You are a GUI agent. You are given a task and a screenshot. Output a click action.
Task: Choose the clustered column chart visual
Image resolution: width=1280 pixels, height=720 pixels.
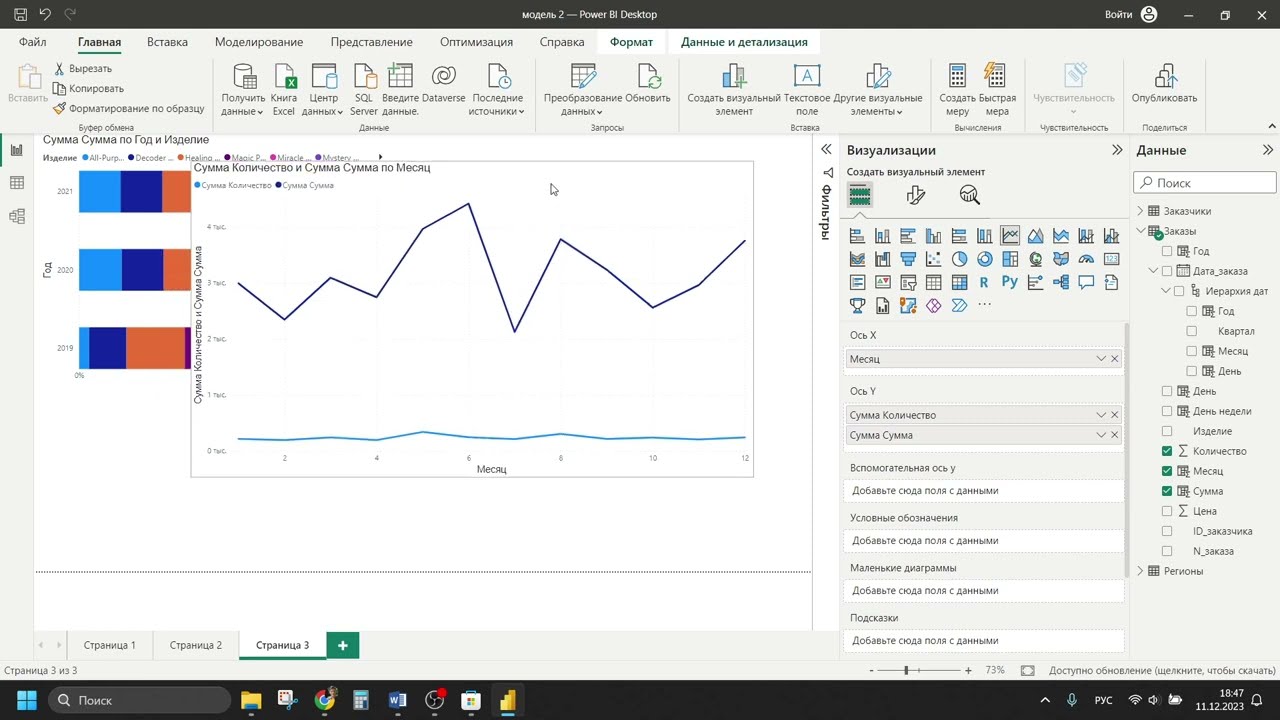point(933,236)
